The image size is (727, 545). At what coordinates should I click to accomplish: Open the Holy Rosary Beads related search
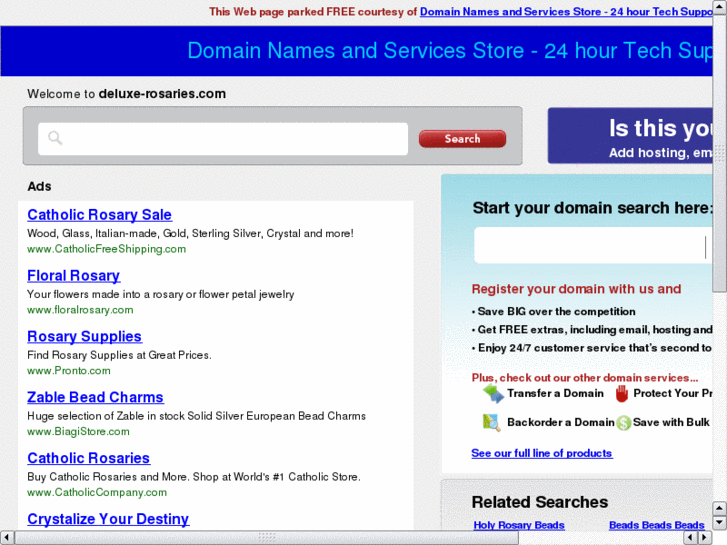(519, 525)
